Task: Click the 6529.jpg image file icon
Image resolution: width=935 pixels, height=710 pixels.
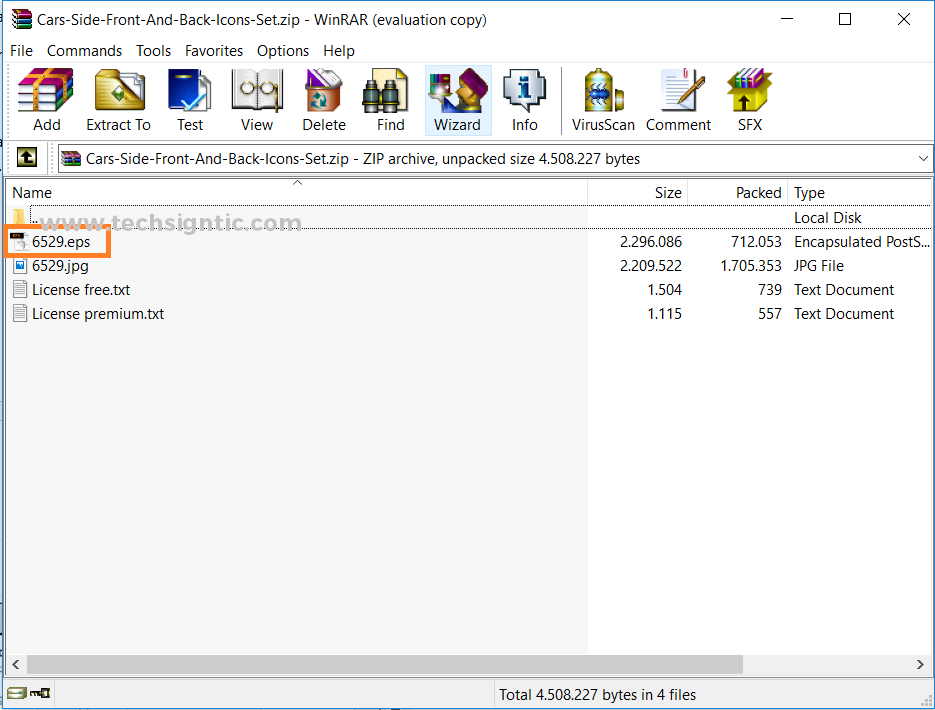Action: (20, 266)
